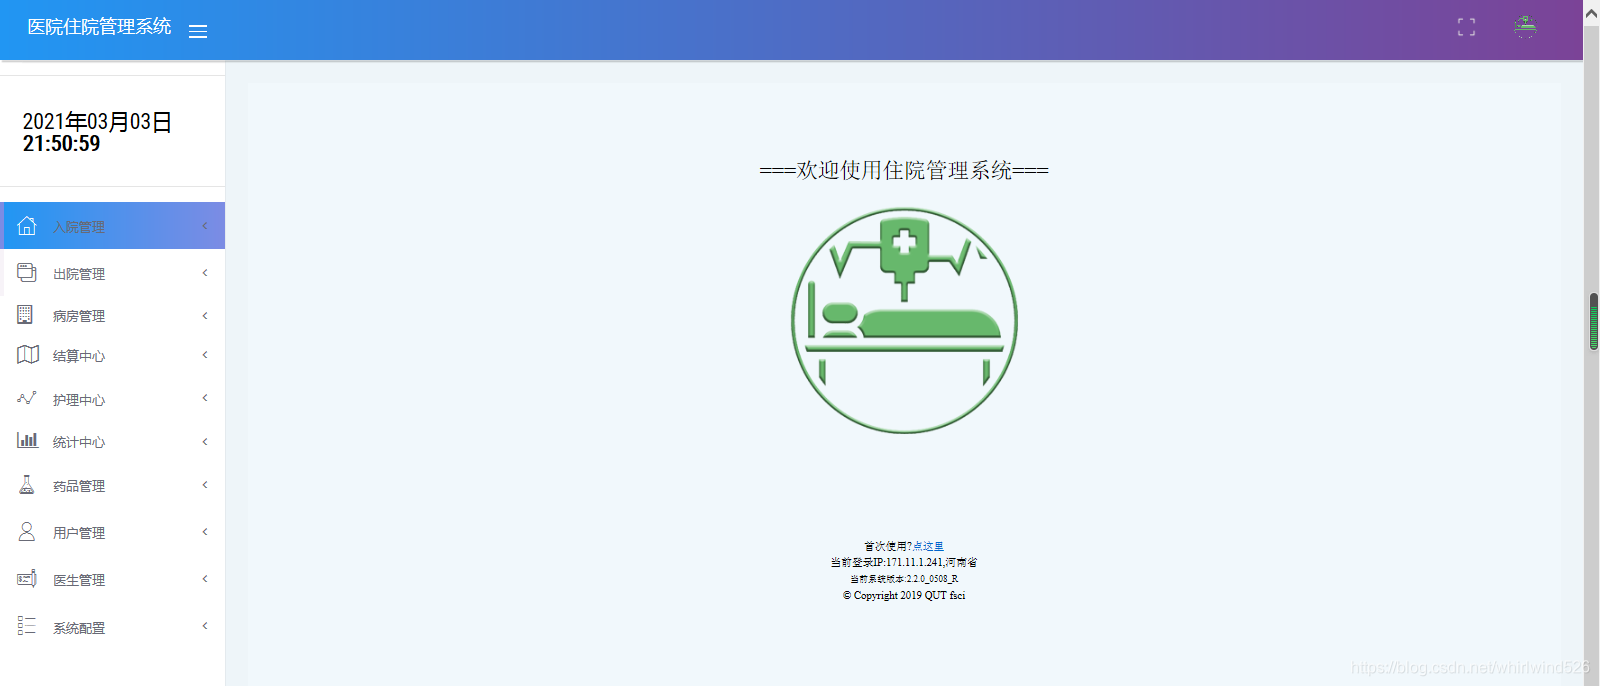Expand the 药品管理 submenu chevron

tap(205, 485)
